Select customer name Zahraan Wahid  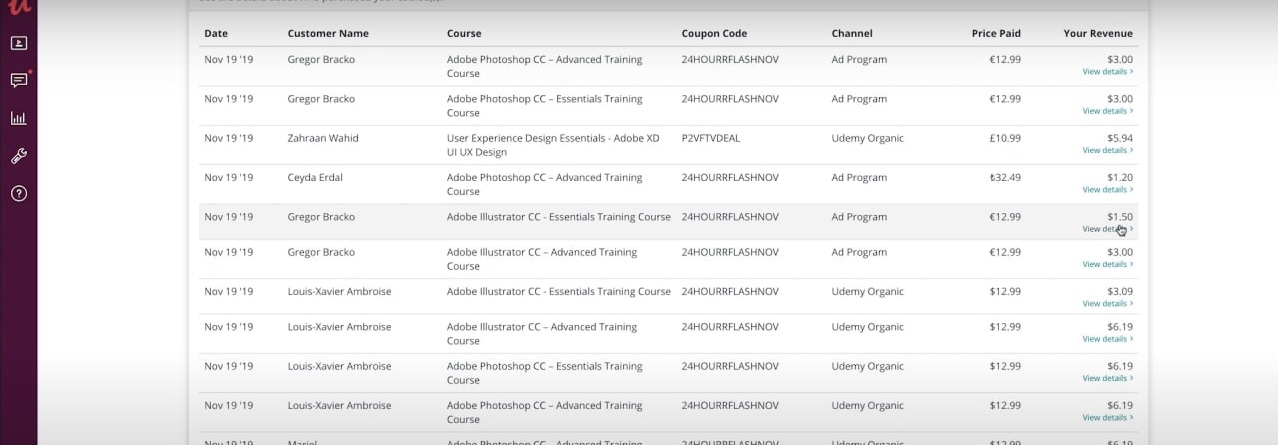click(323, 138)
